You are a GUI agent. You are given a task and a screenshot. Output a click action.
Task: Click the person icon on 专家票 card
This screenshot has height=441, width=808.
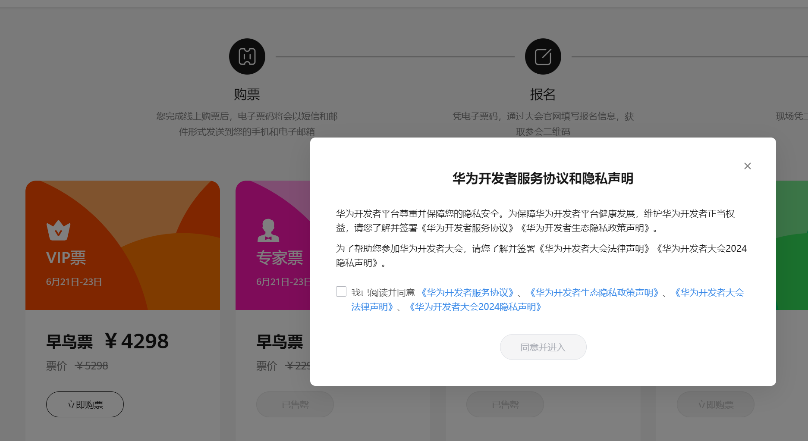[x=268, y=230]
